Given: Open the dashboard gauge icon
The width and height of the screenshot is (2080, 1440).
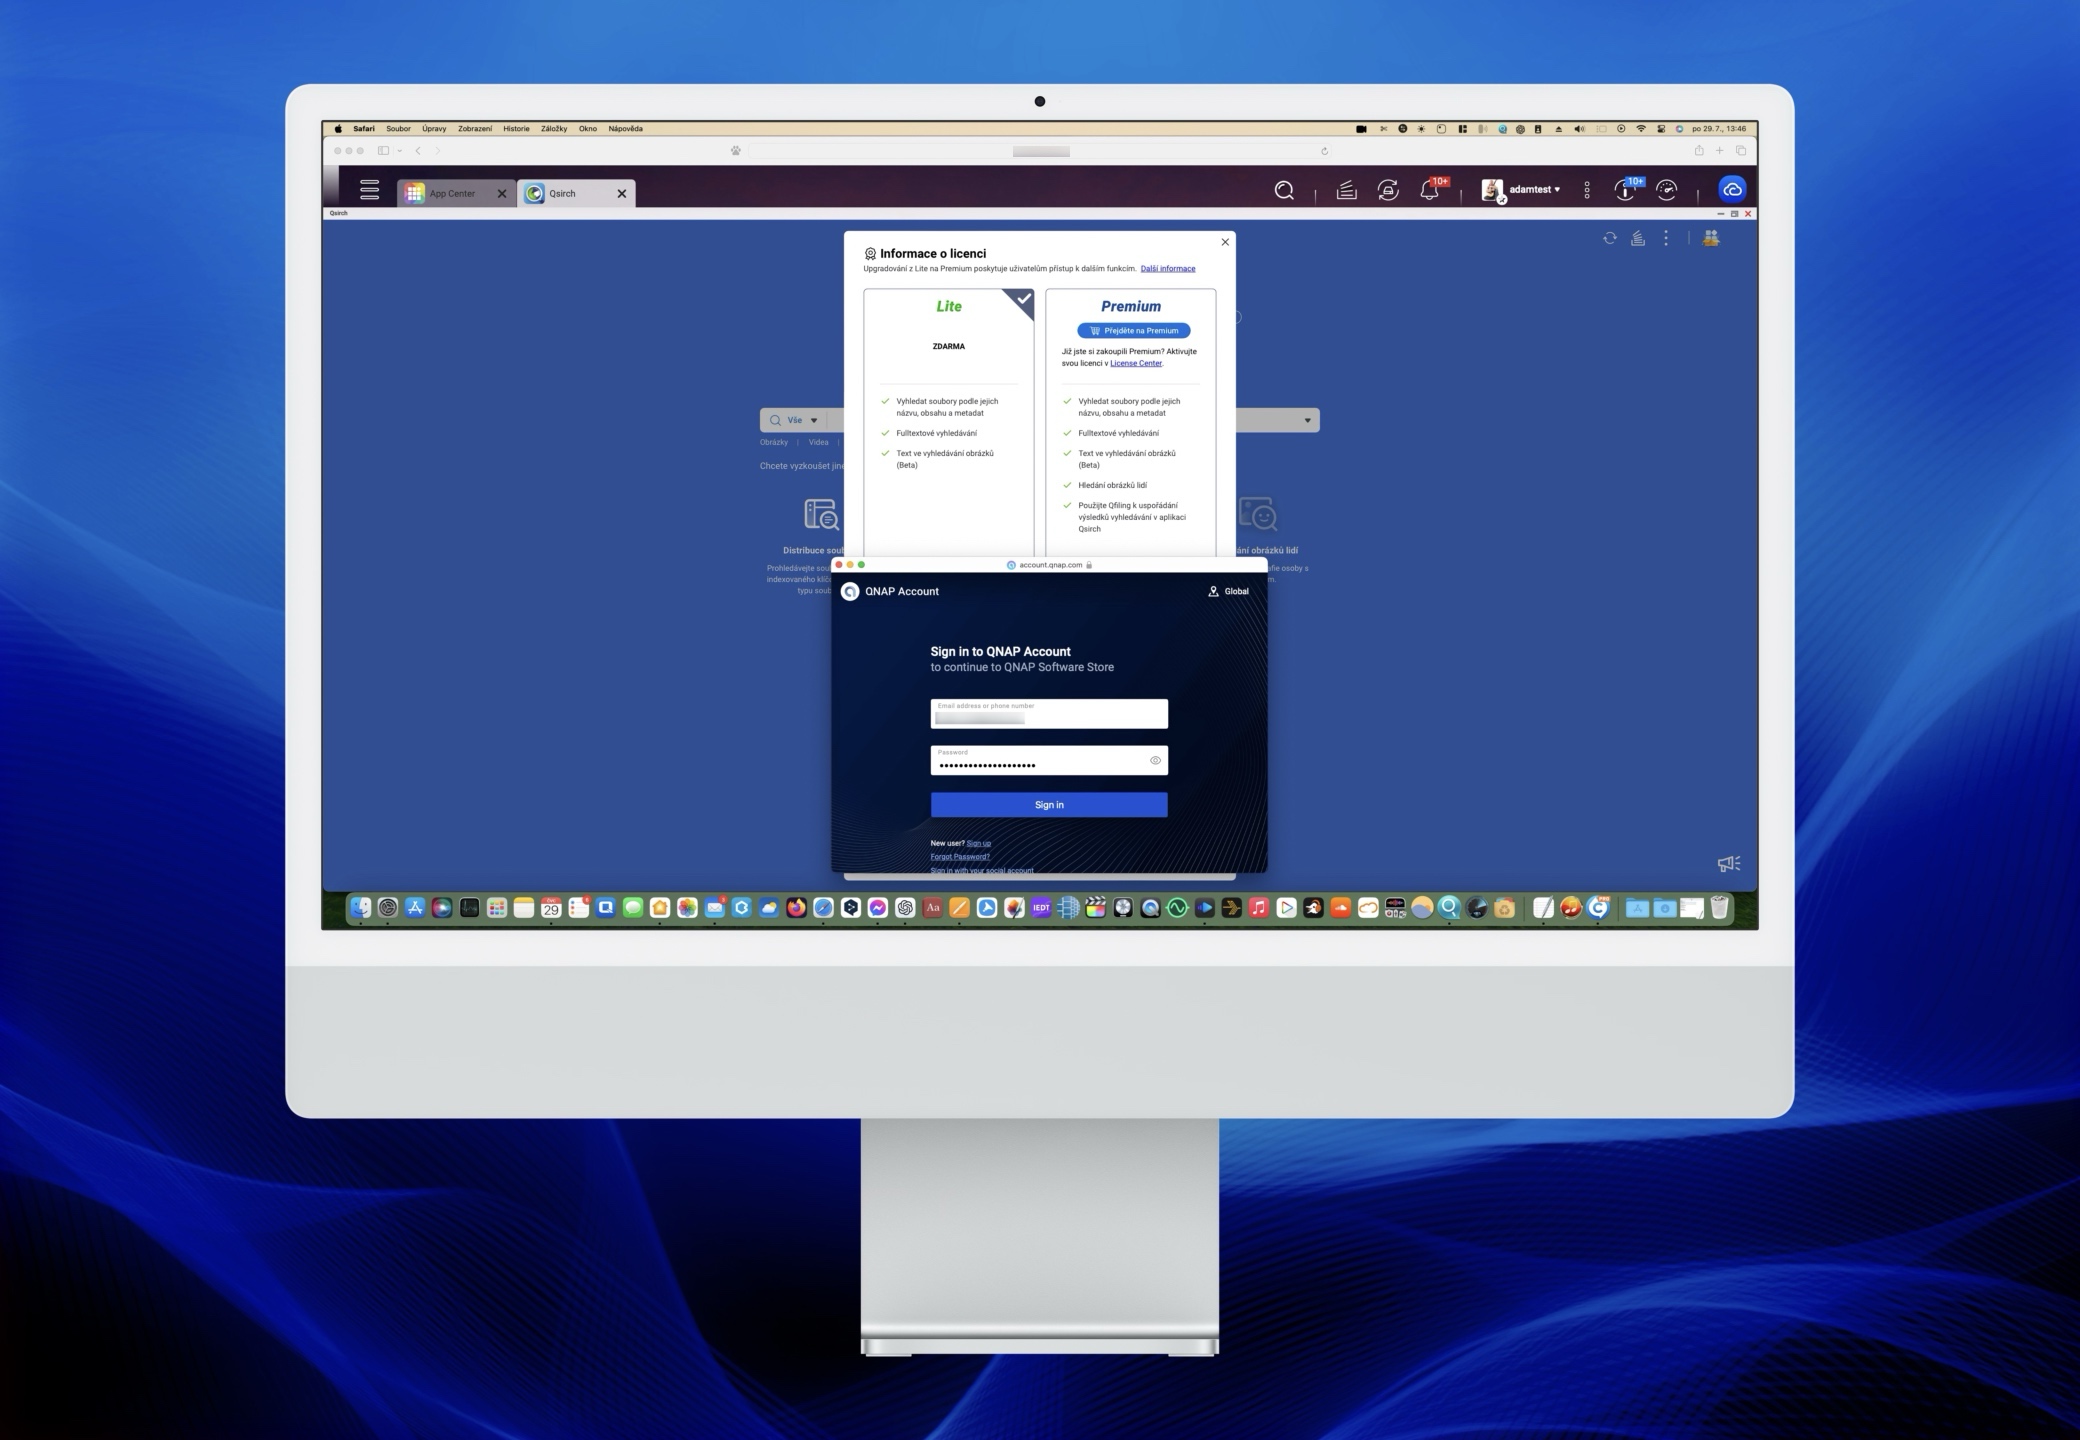Looking at the screenshot, I should [x=1666, y=190].
